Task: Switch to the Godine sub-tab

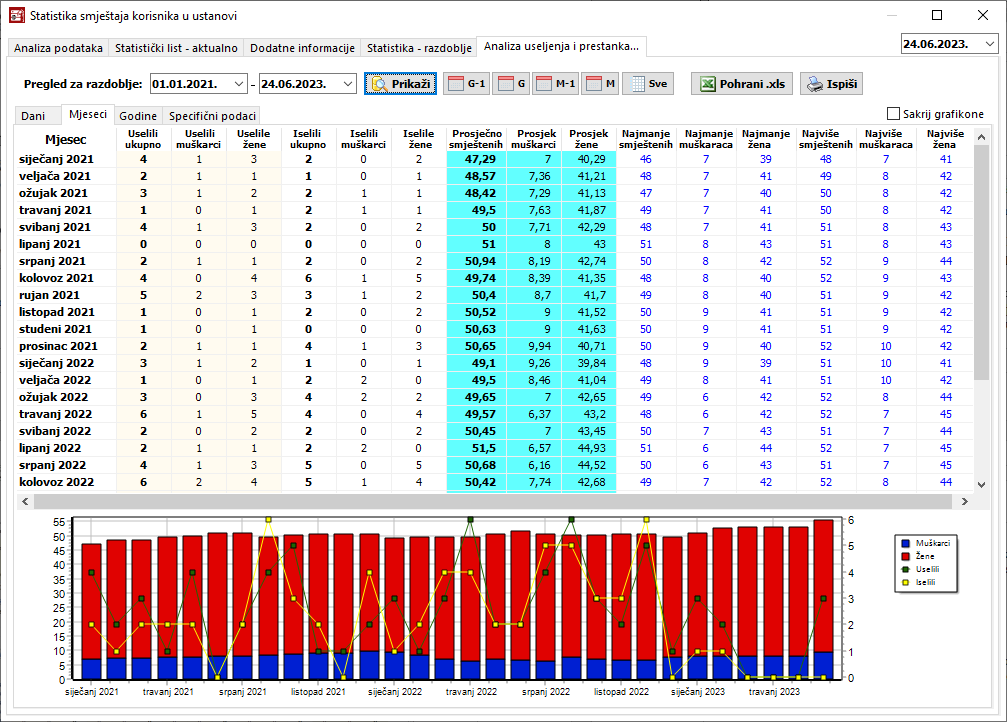Action: [138, 116]
